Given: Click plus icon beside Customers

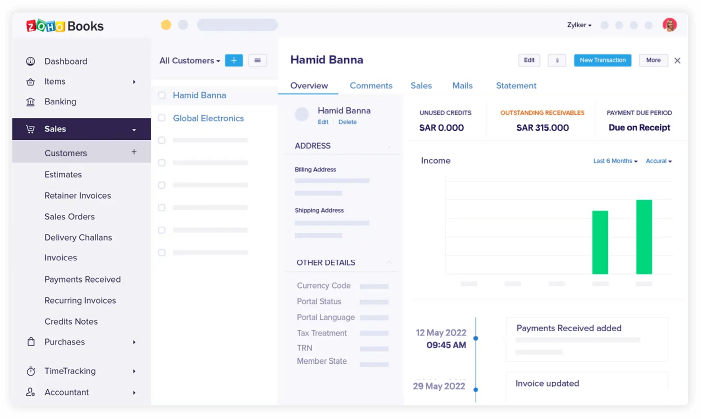Looking at the screenshot, I should (x=134, y=152).
